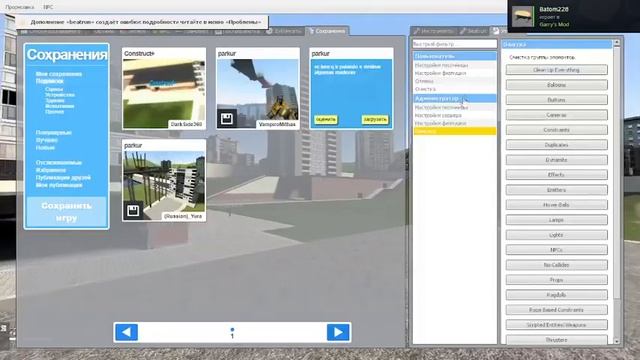Click the Balloons cleanup button
640x360 pixels.
(556, 85)
